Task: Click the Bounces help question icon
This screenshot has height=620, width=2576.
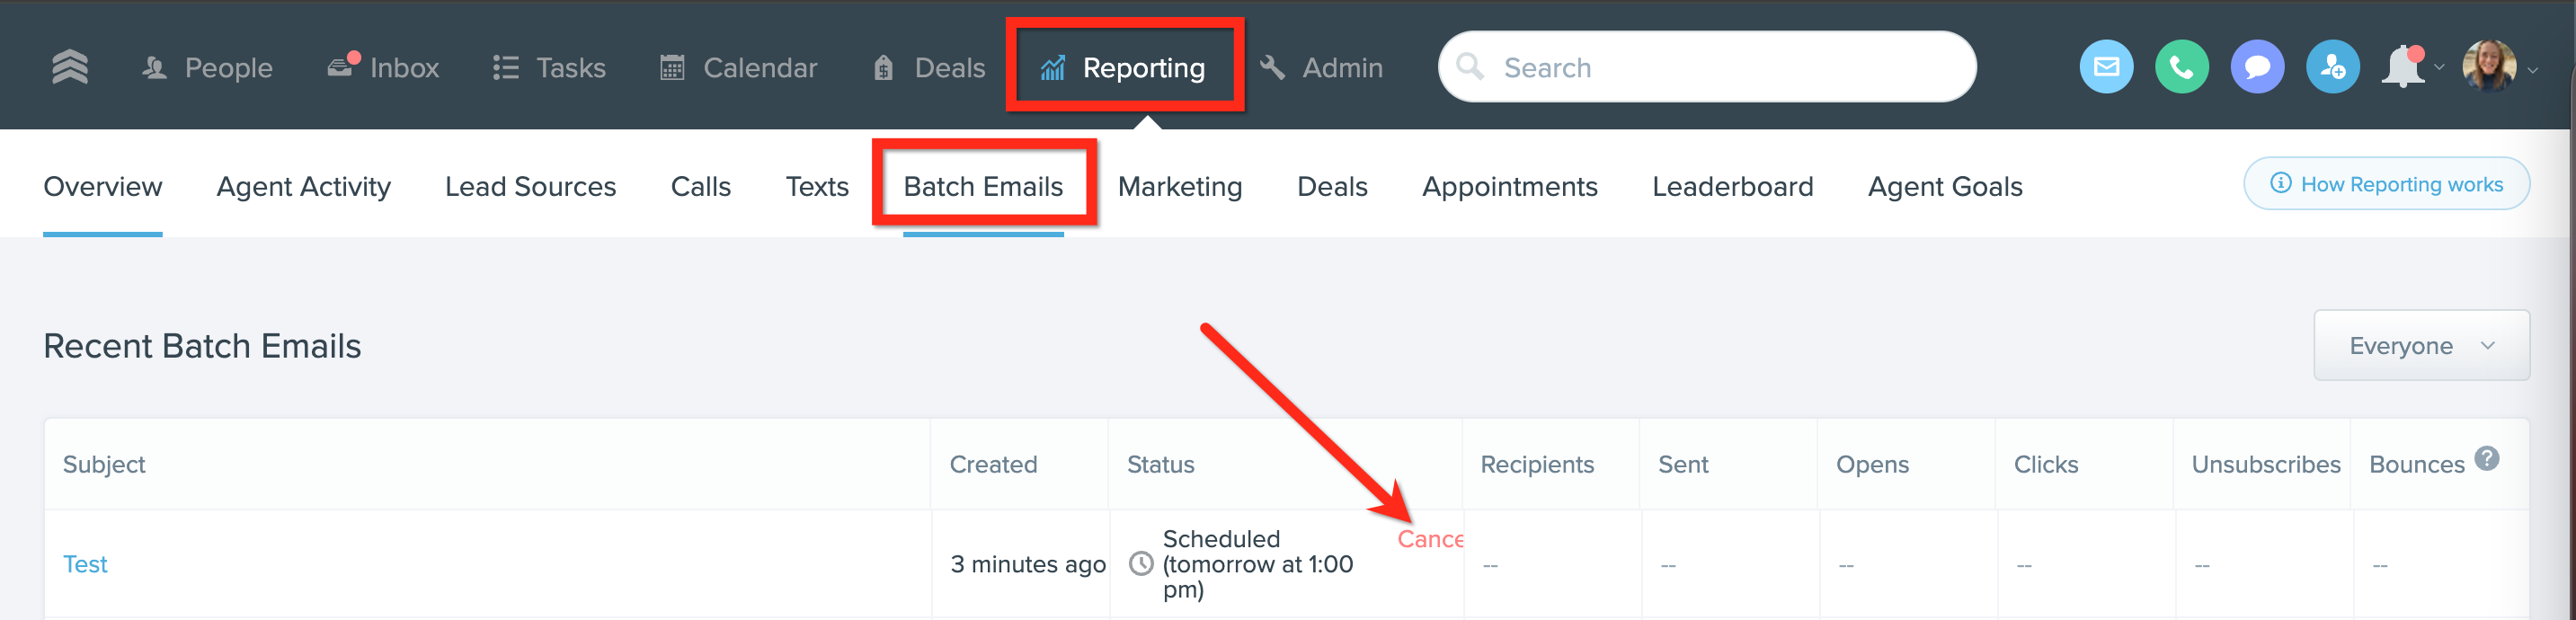Action: coord(2486,459)
